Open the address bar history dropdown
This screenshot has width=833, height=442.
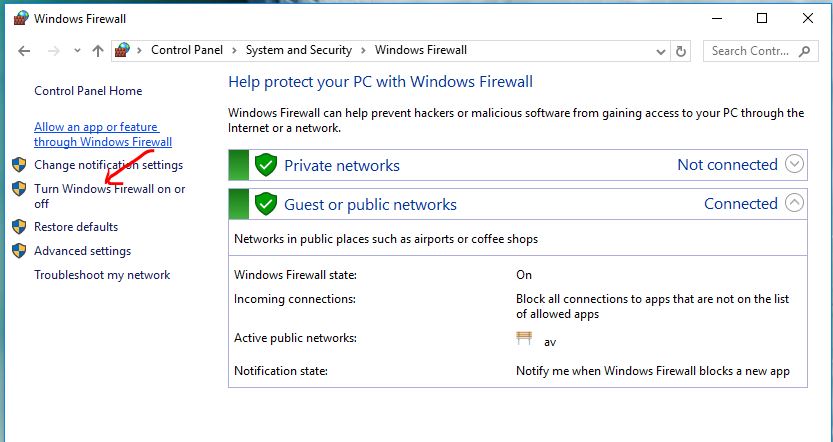point(661,50)
